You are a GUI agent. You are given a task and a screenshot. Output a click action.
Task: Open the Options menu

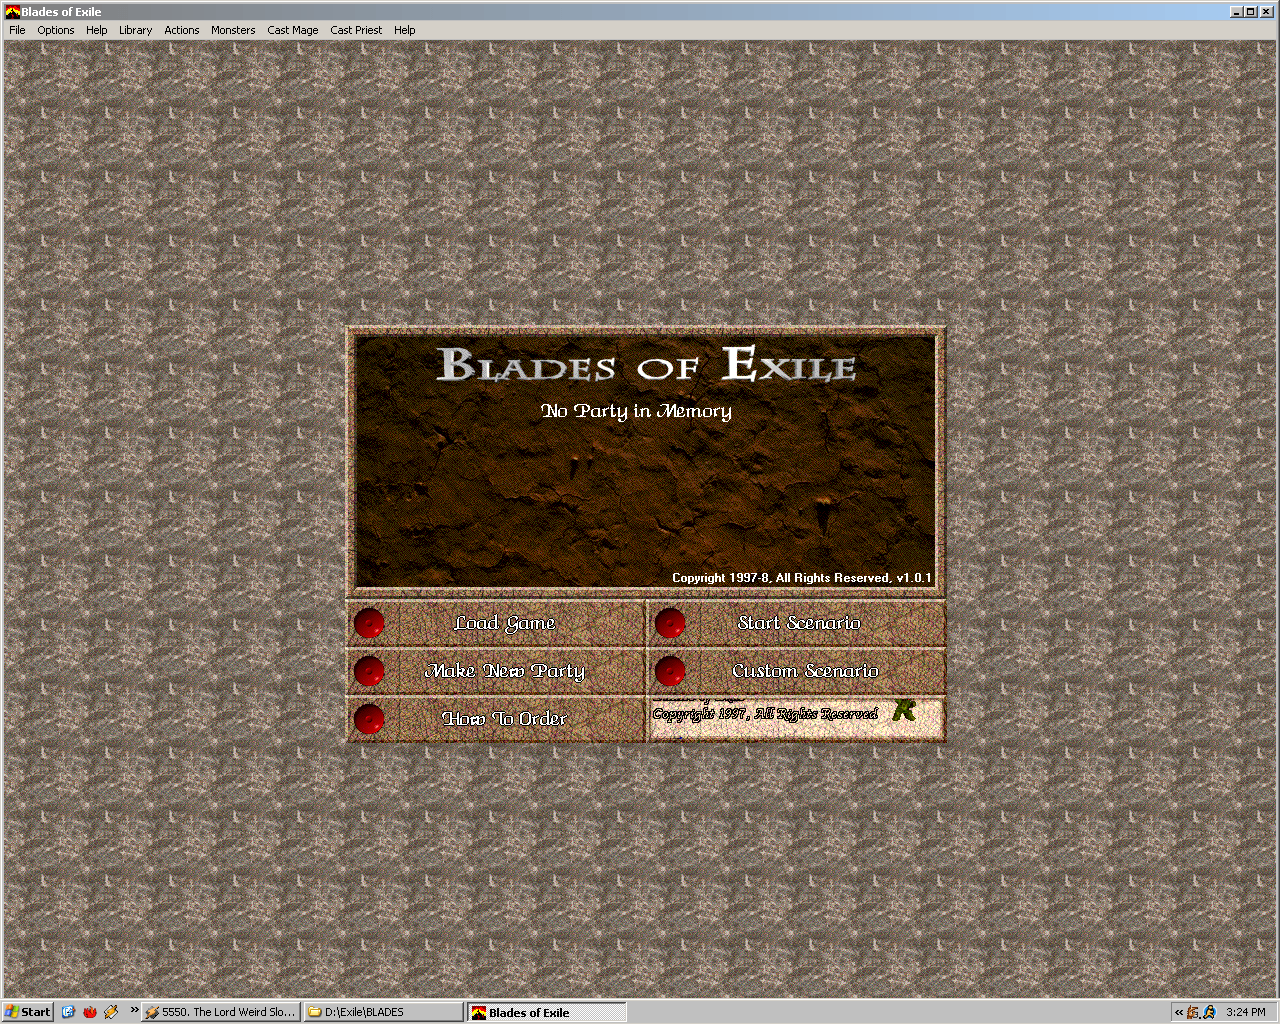56,30
